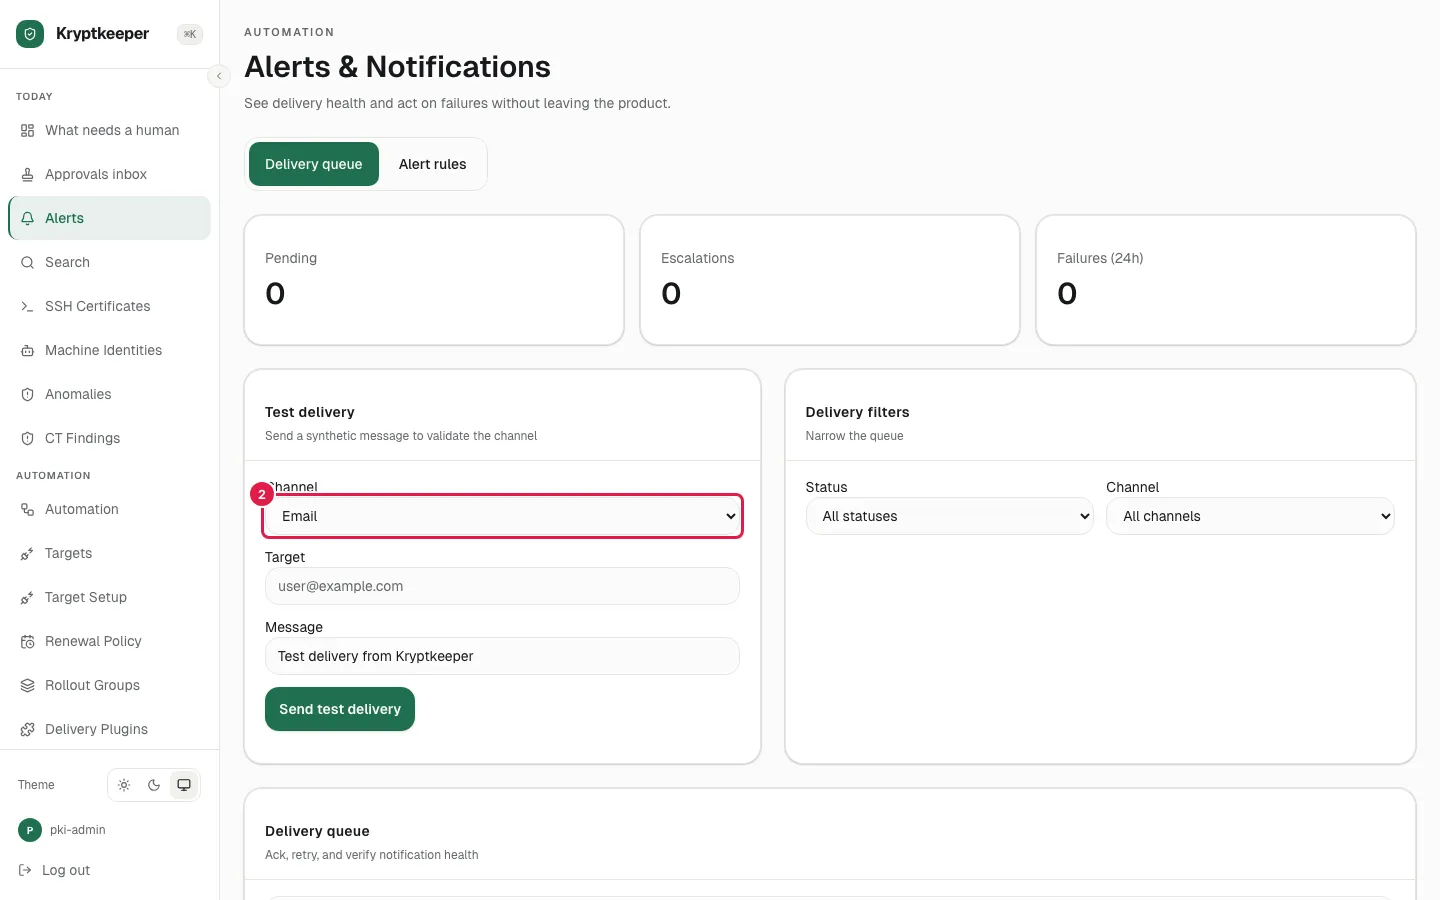
Task: Click the Targets plug icon
Action: coord(28,554)
